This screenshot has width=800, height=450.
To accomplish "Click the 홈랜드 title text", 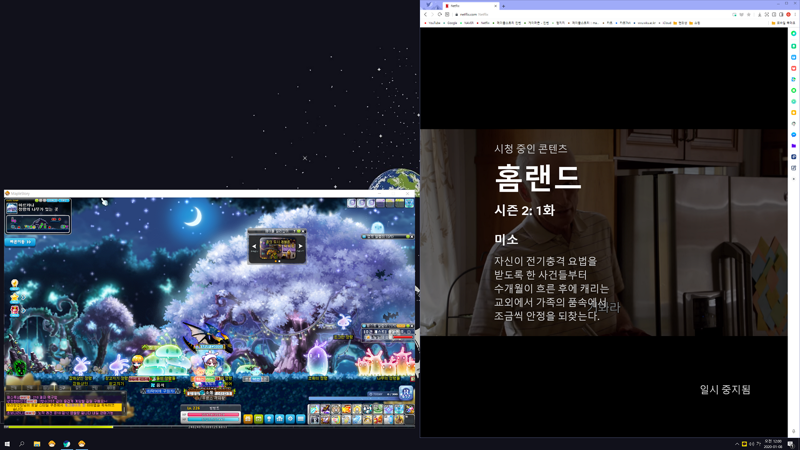I will [x=538, y=178].
